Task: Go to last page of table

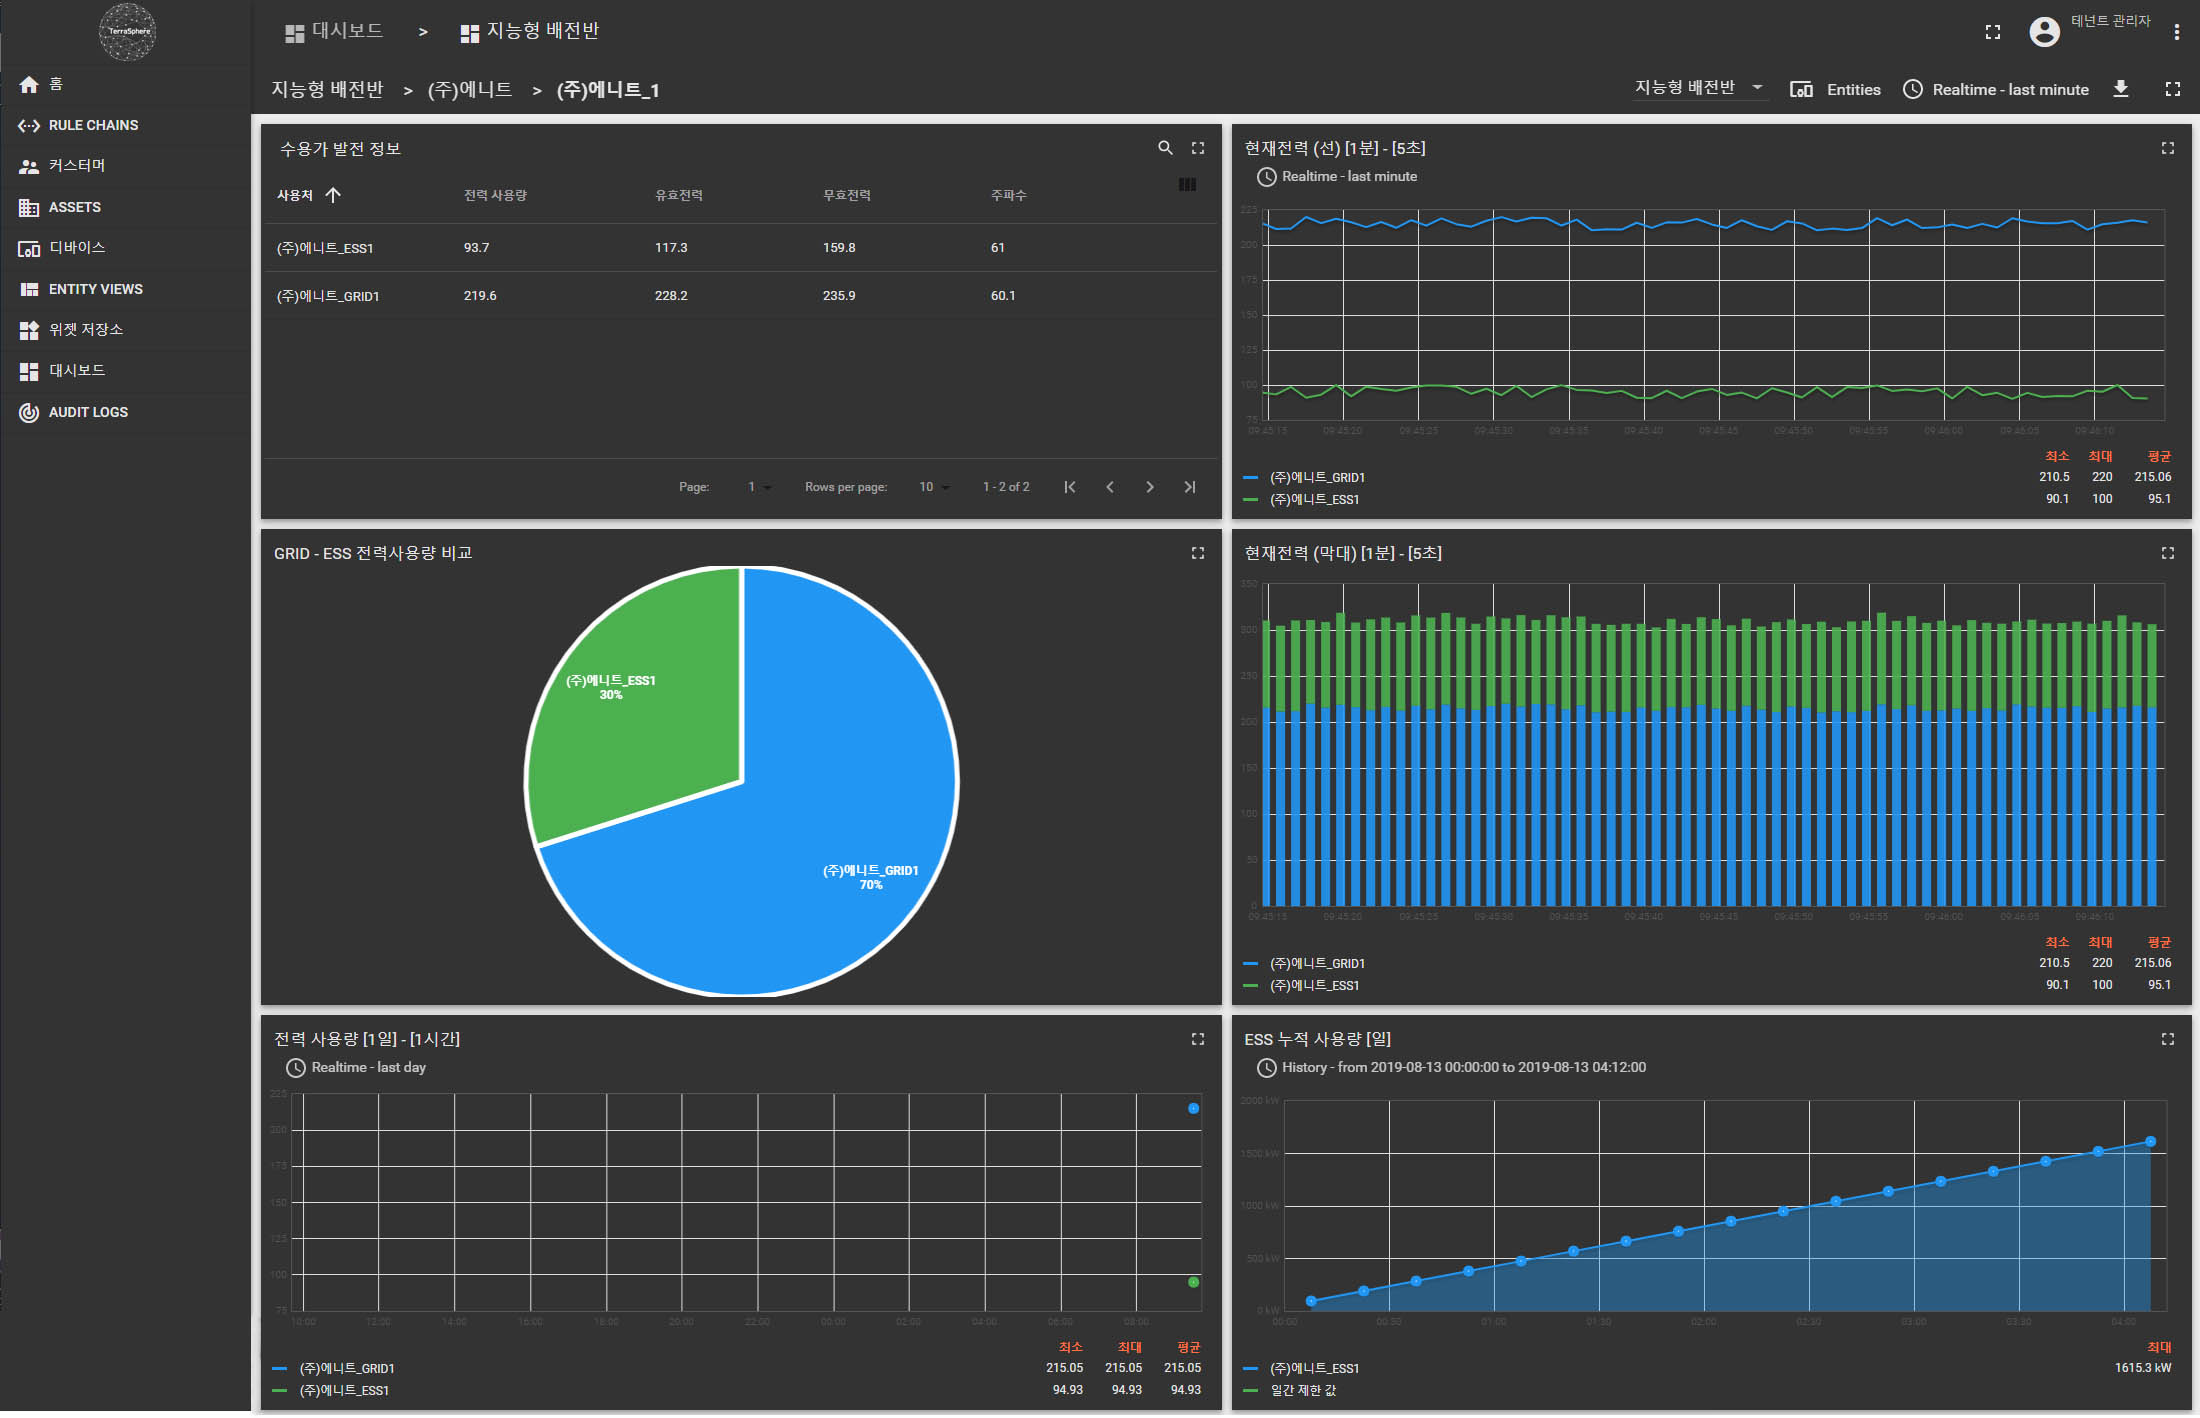Action: coord(1190,487)
